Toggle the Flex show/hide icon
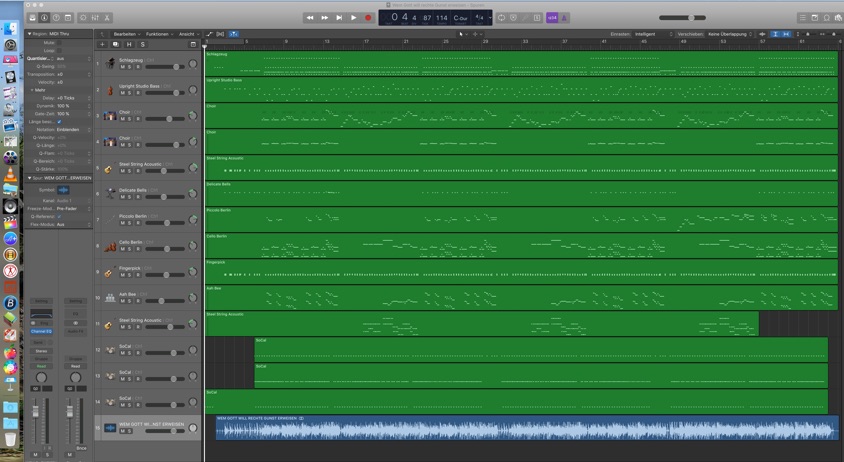This screenshot has width=844, height=462. point(220,34)
